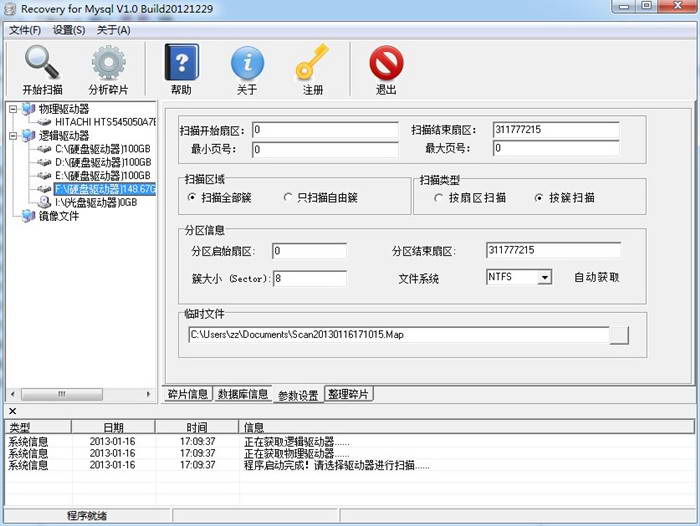This screenshot has width=700, height=526.
Task: Switch to the 数据库信息 tab
Action: [x=243, y=394]
